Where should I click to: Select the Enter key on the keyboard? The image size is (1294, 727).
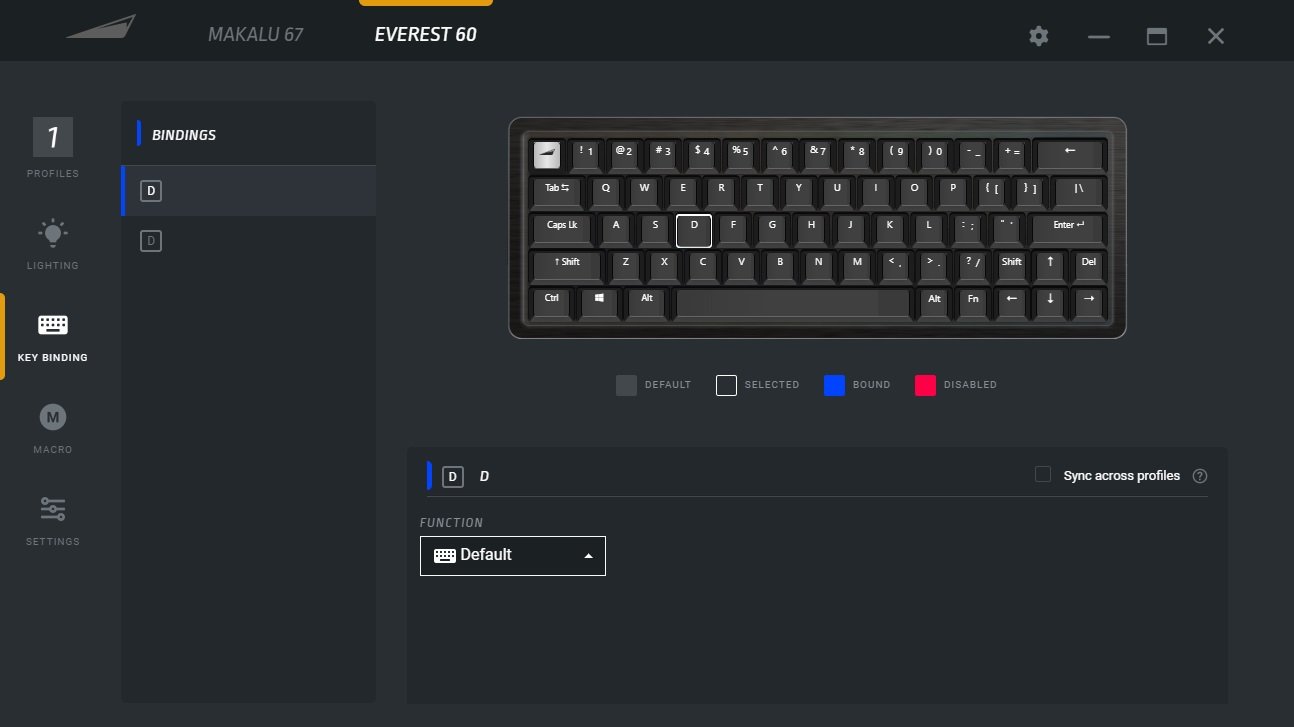[x=1067, y=227]
